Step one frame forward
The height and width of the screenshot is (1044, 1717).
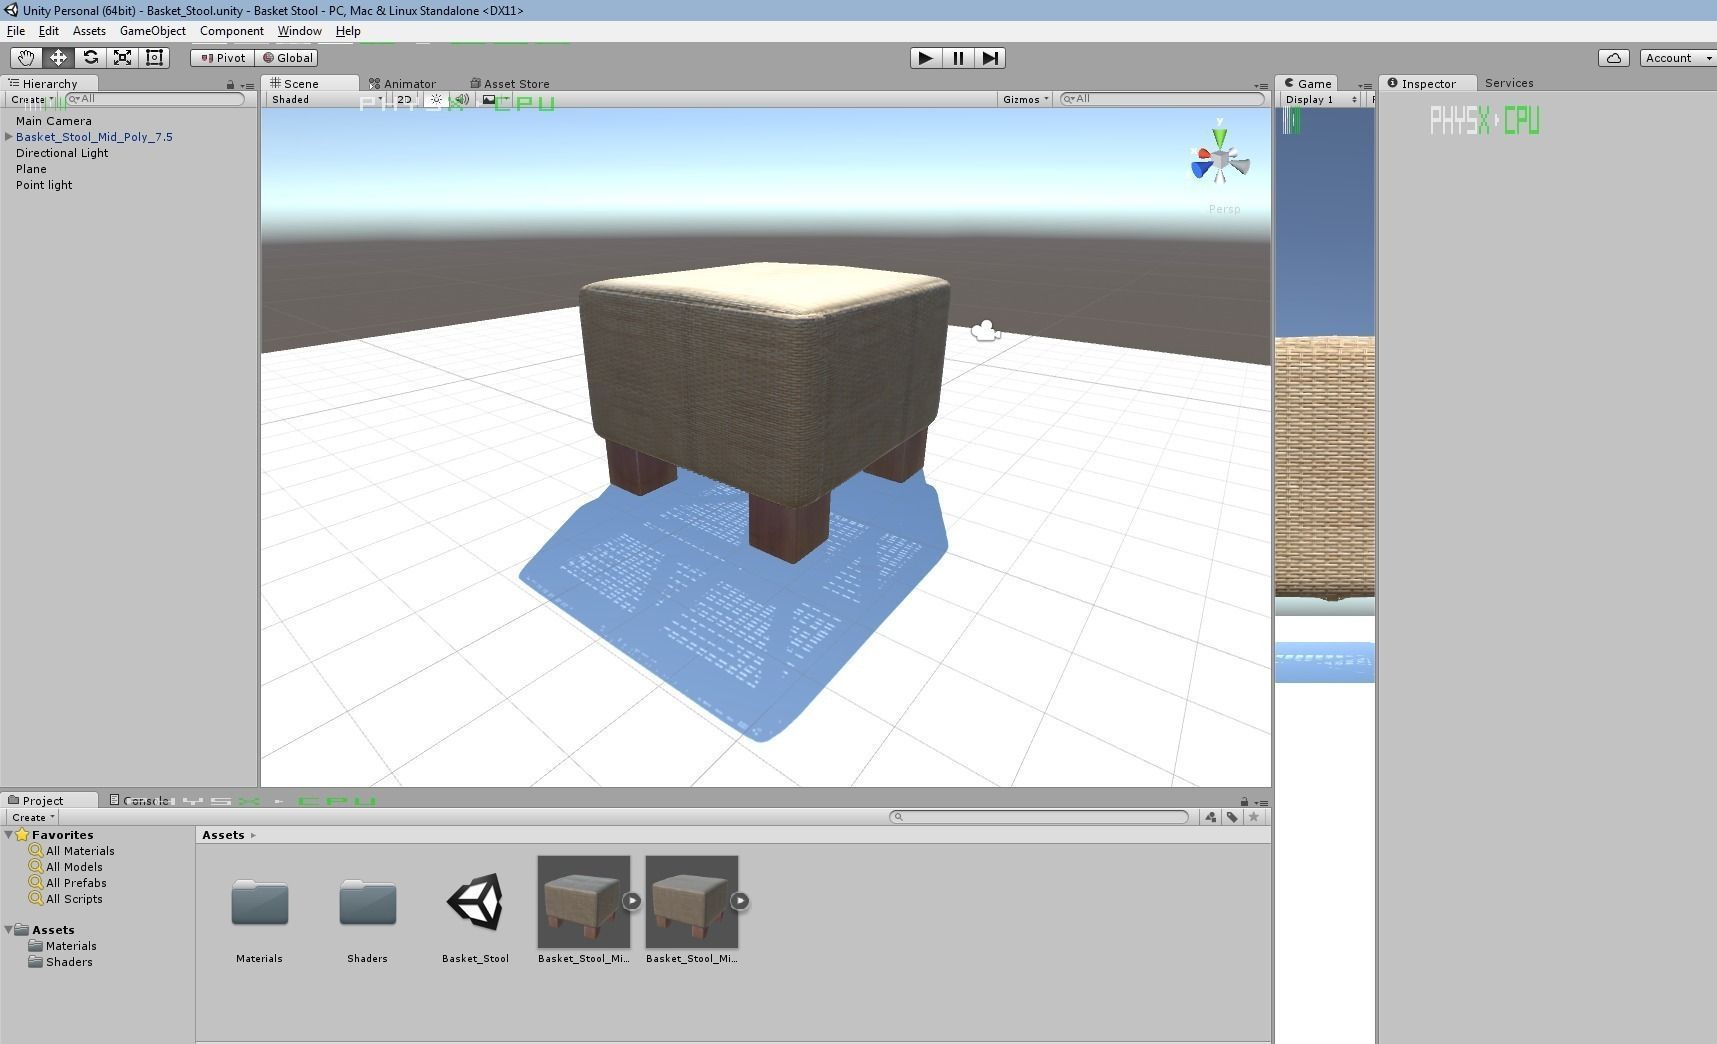tap(990, 58)
